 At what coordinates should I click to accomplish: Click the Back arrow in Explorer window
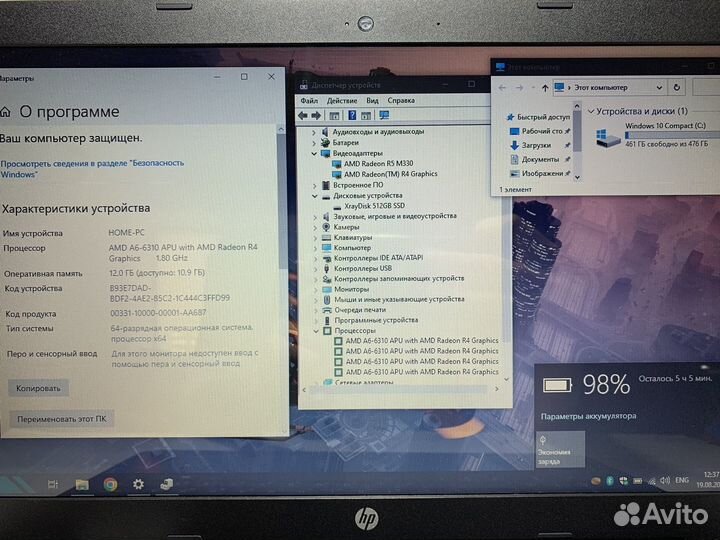502,87
